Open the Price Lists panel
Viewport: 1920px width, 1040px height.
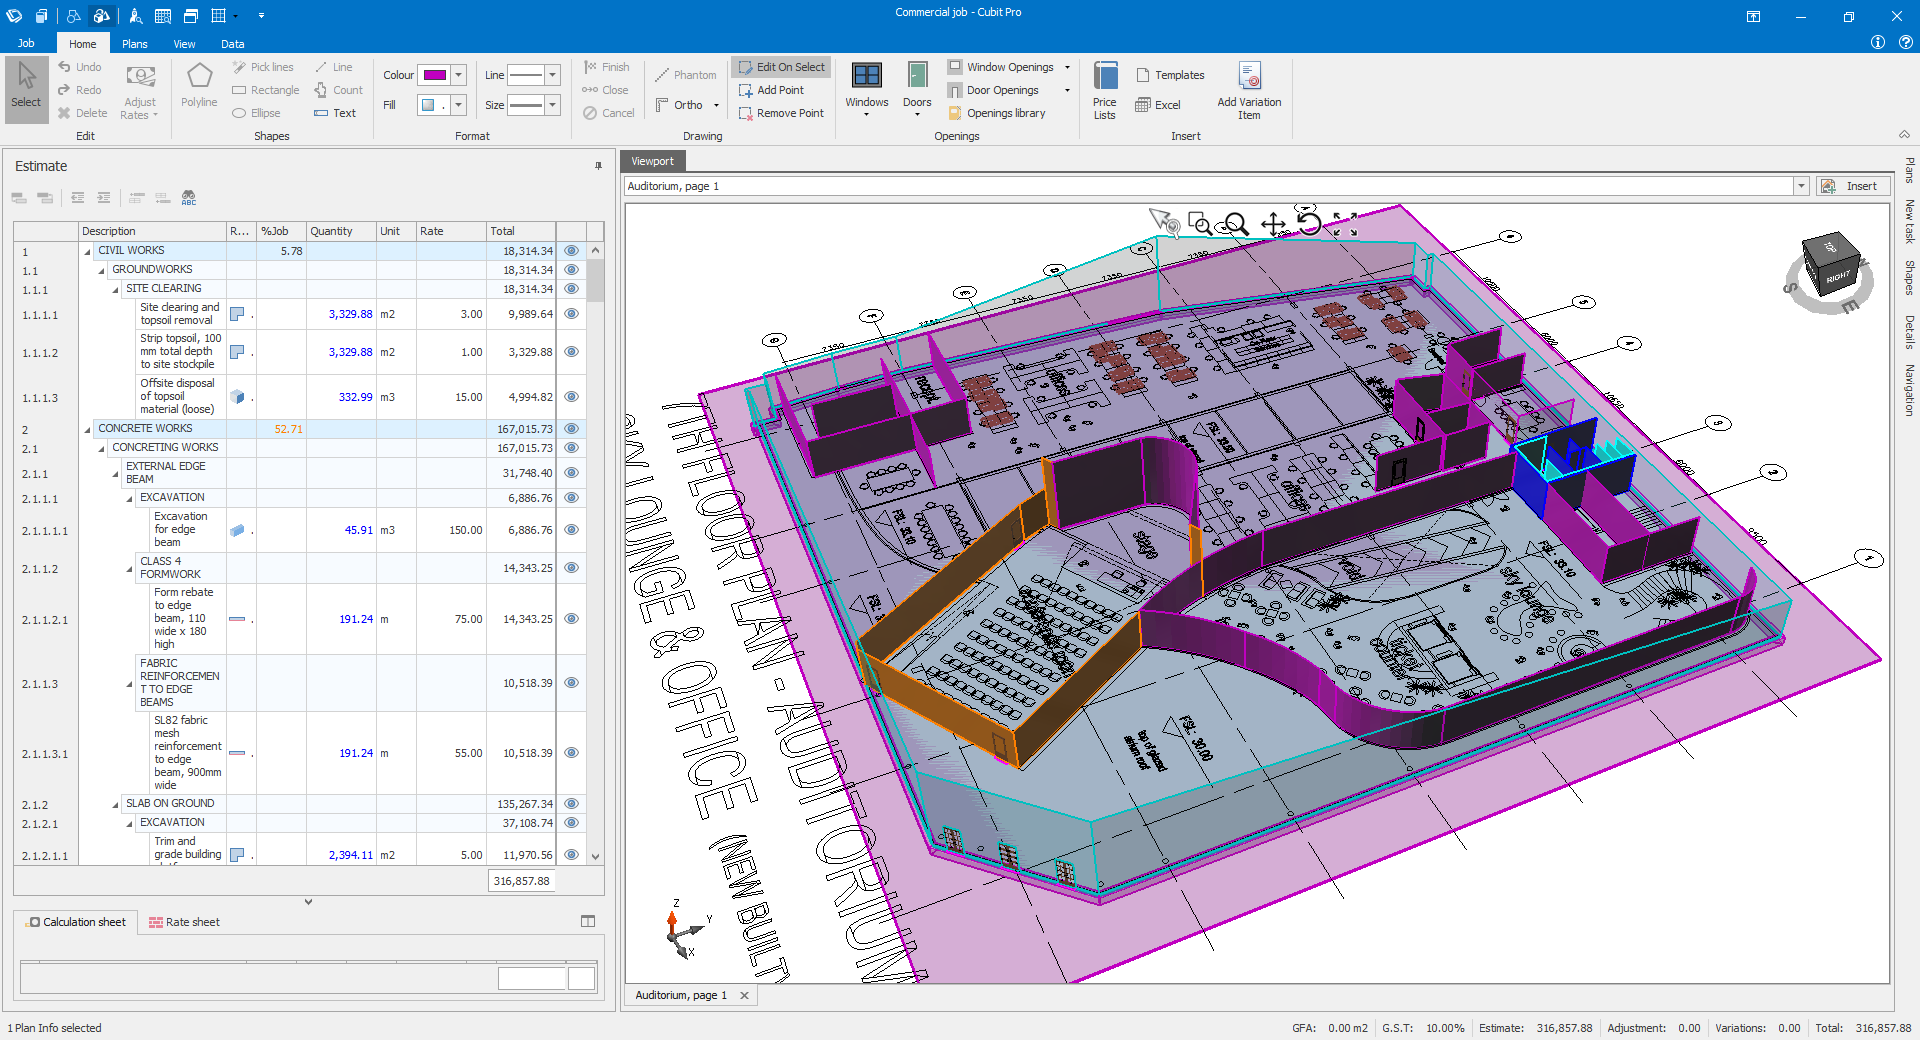pos(1104,88)
